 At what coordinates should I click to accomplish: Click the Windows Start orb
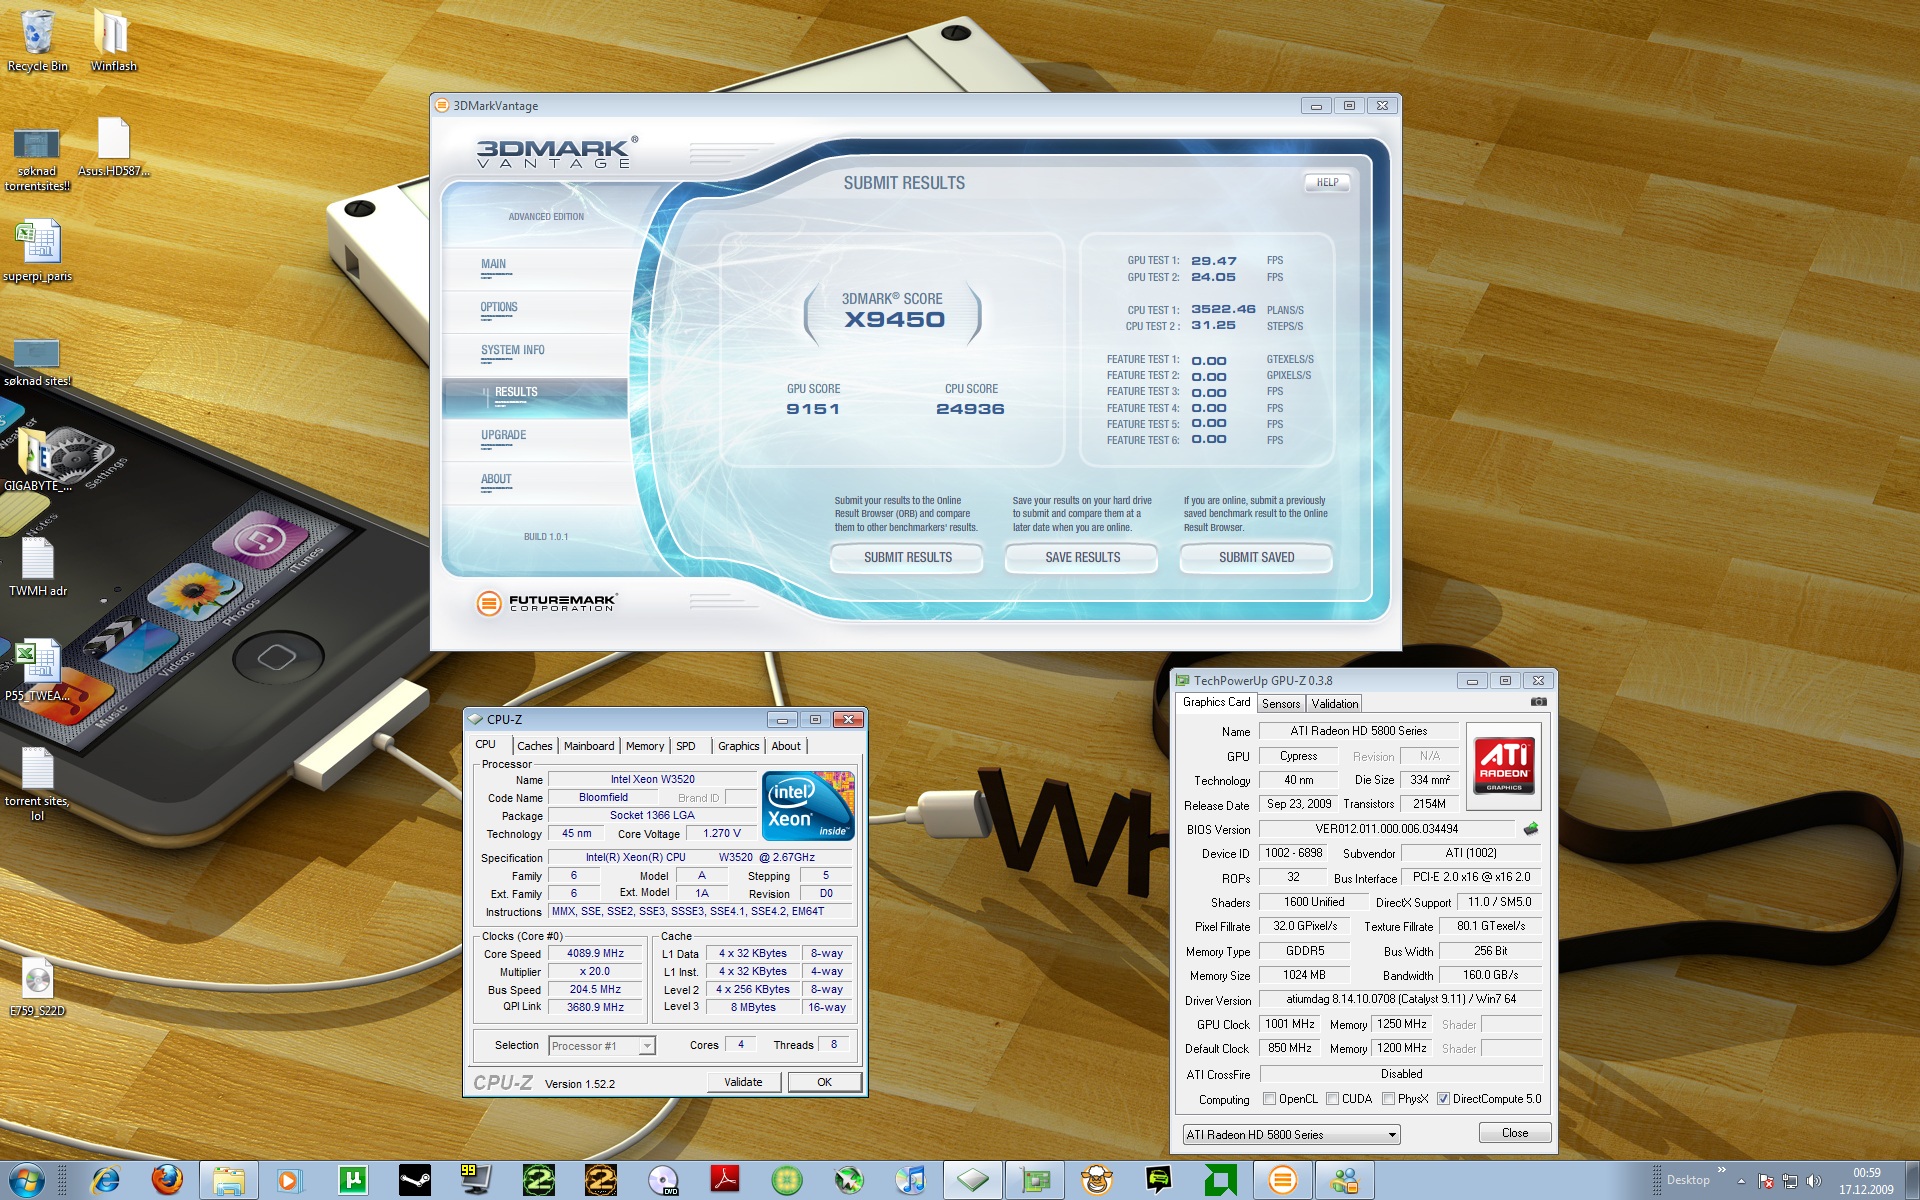pyautogui.click(x=27, y=1180)
